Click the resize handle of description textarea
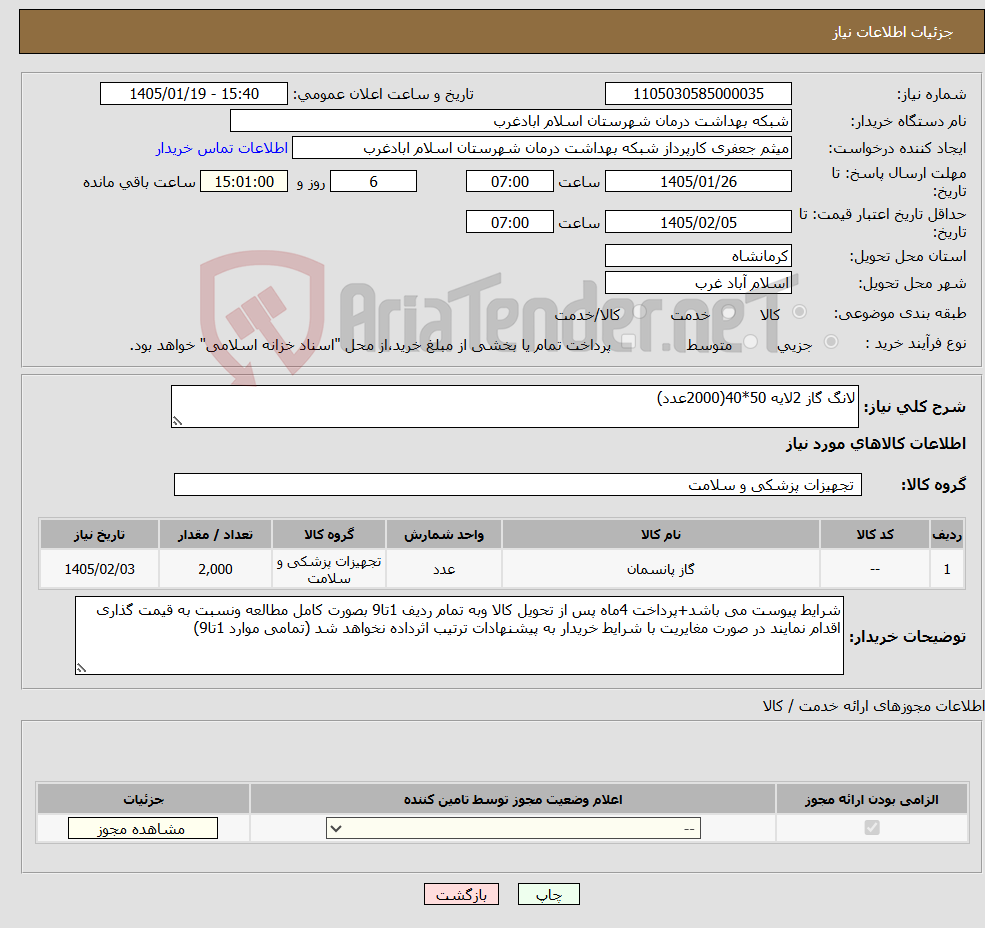The image size is (985, 928). click(x=177, y=421)
